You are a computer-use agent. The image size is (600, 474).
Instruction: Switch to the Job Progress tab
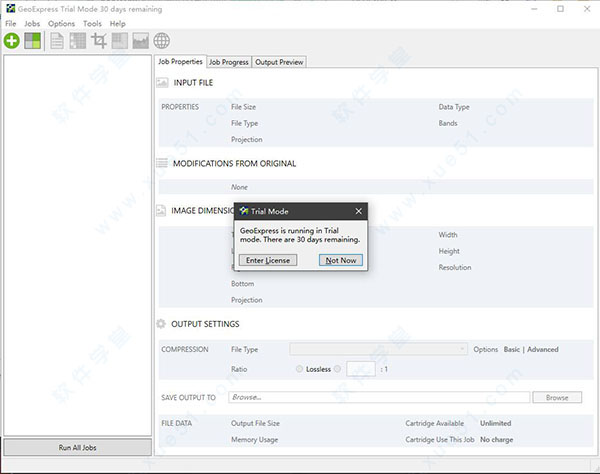click(x=228, y=62)
